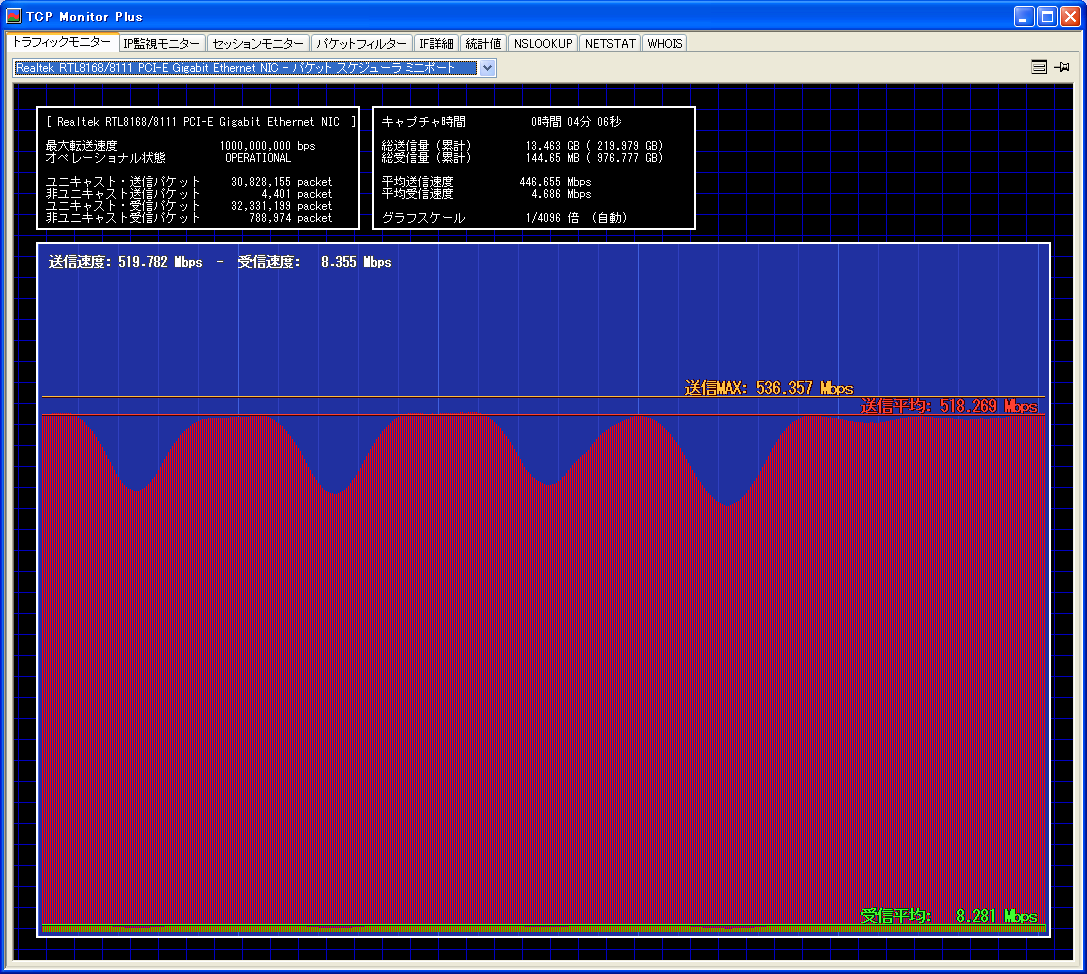Select the WHOIS tab
The image size is (1087, 974).
click(664, 44)
